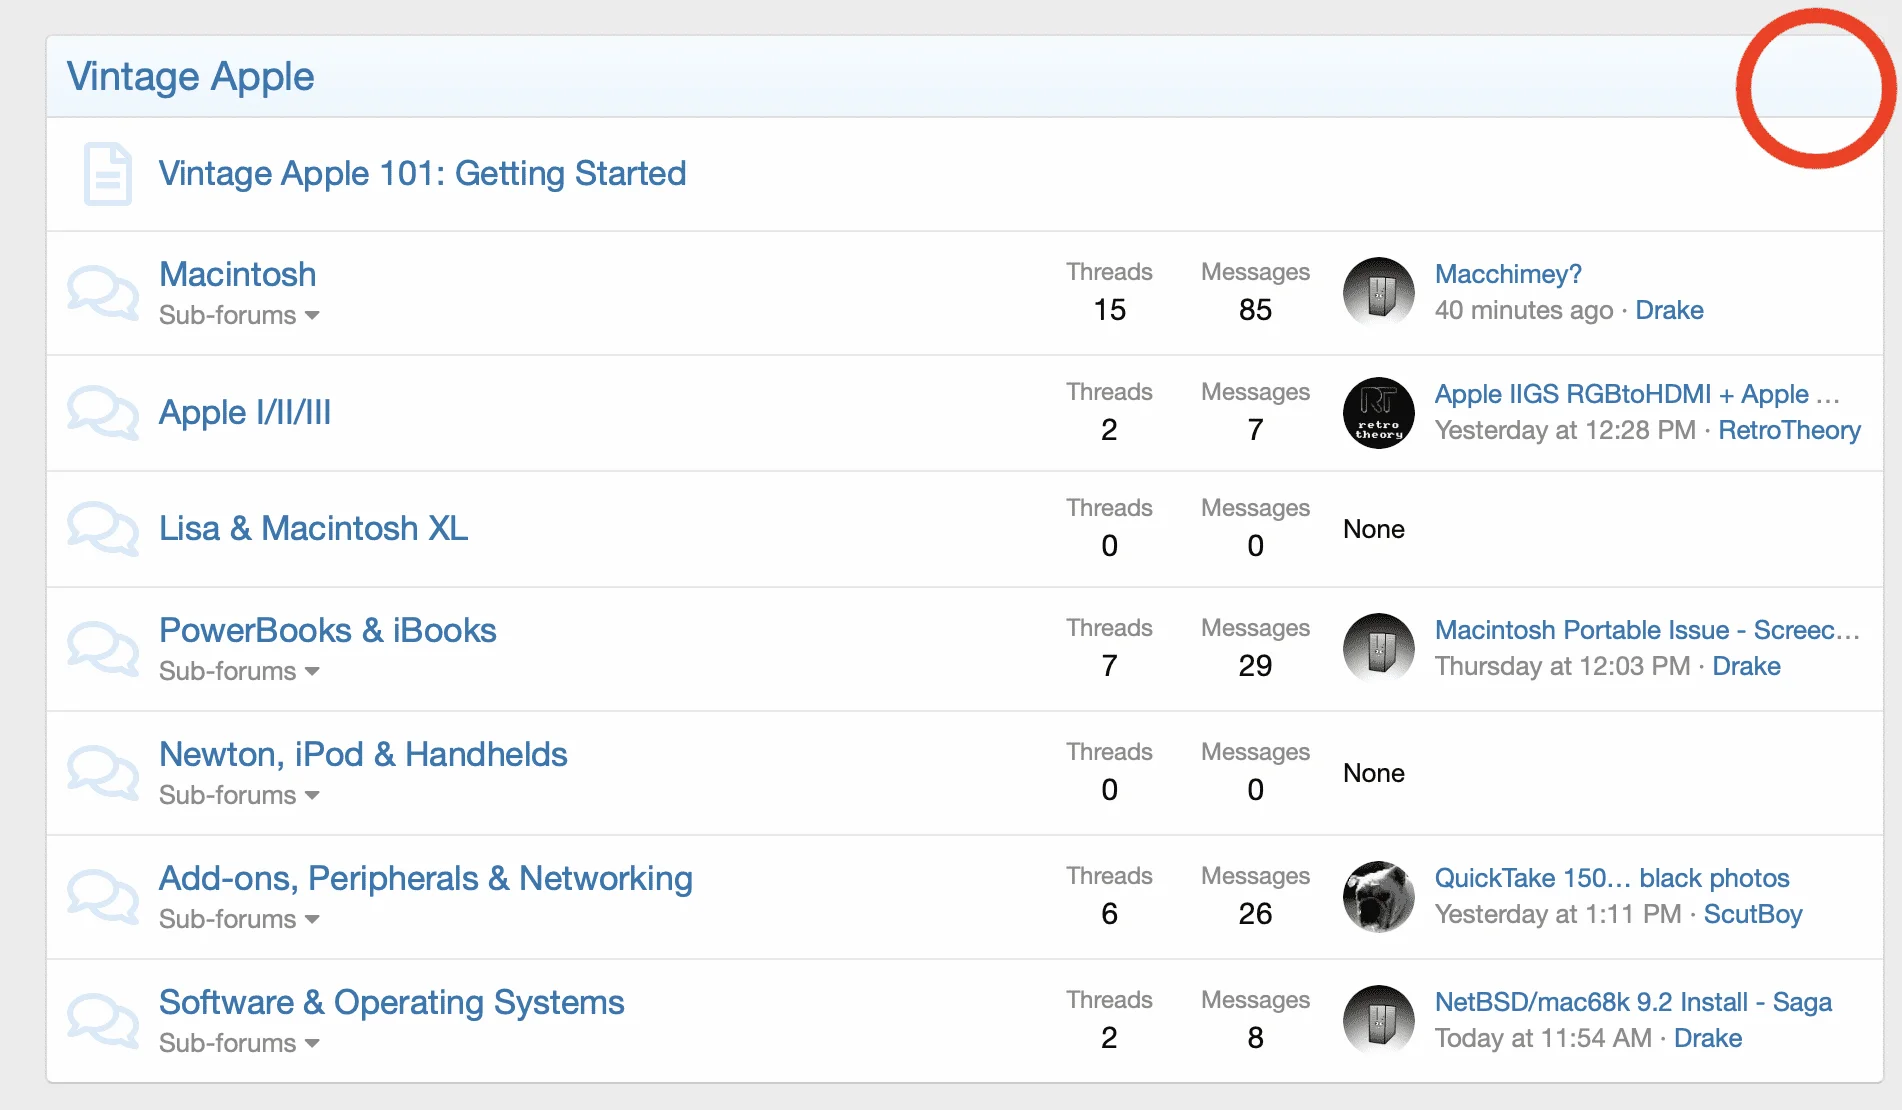Viewport: 1902px width, 1110px height.
Task: Expand Sub-forums under Add-ons, Peripherals & Networking
Action: coord(239,919)
